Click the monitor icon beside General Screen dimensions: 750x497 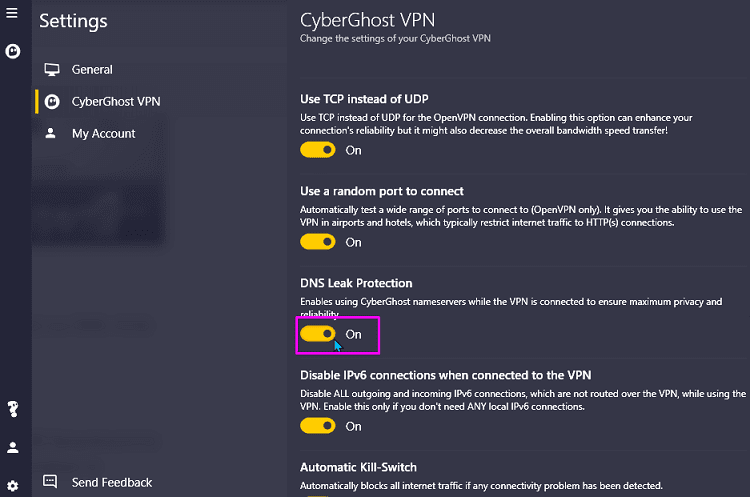52,70
